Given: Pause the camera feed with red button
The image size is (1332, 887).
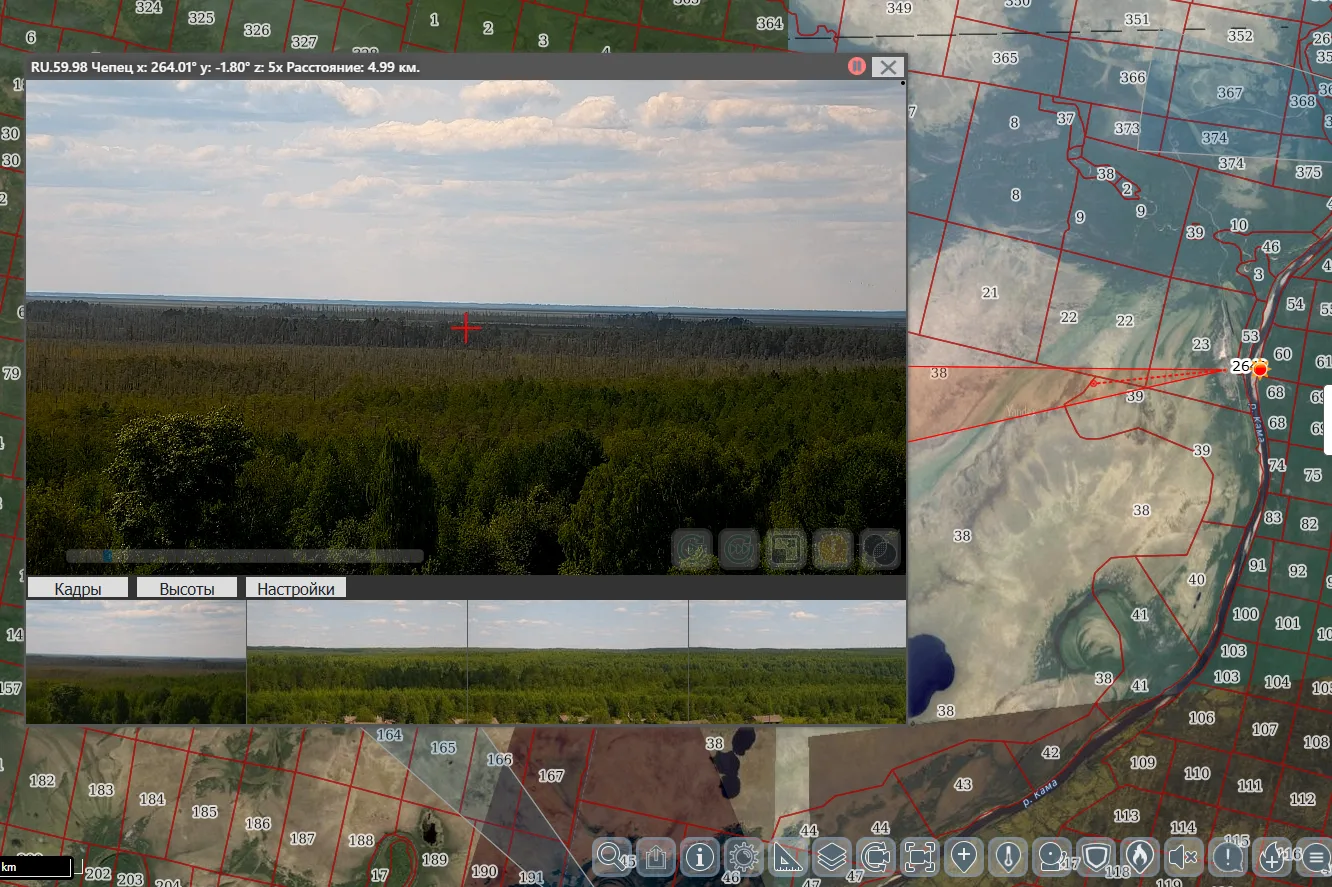Looking at the screenshot, I should [x=857, y=66].
